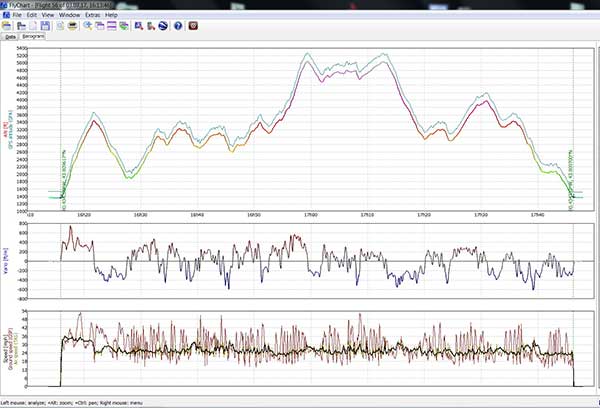Screen dimensions: 600x408
Task: Click the magnifying glass zoom icon
Action: coord(88,26)
